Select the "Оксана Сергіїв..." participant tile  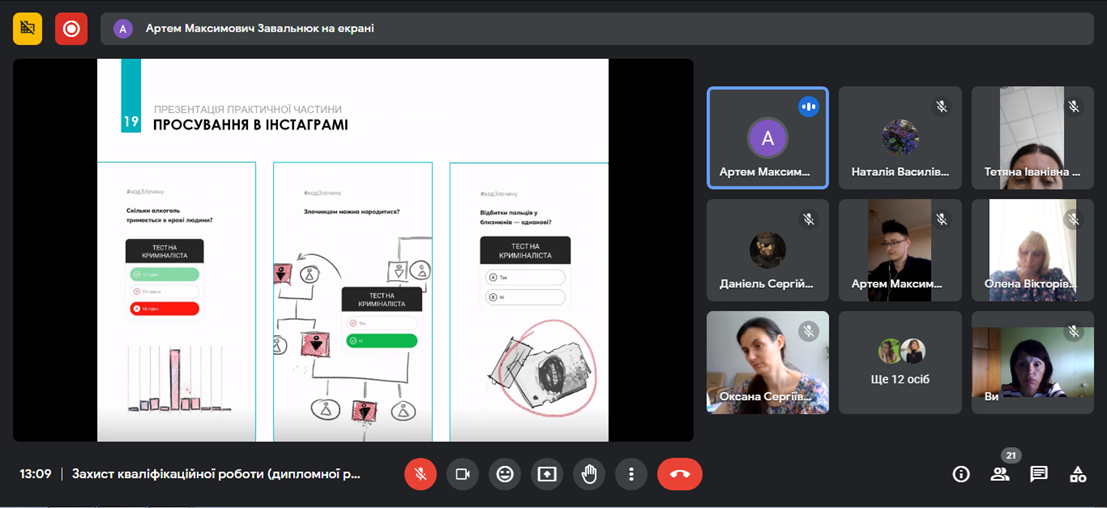[767, 362]
